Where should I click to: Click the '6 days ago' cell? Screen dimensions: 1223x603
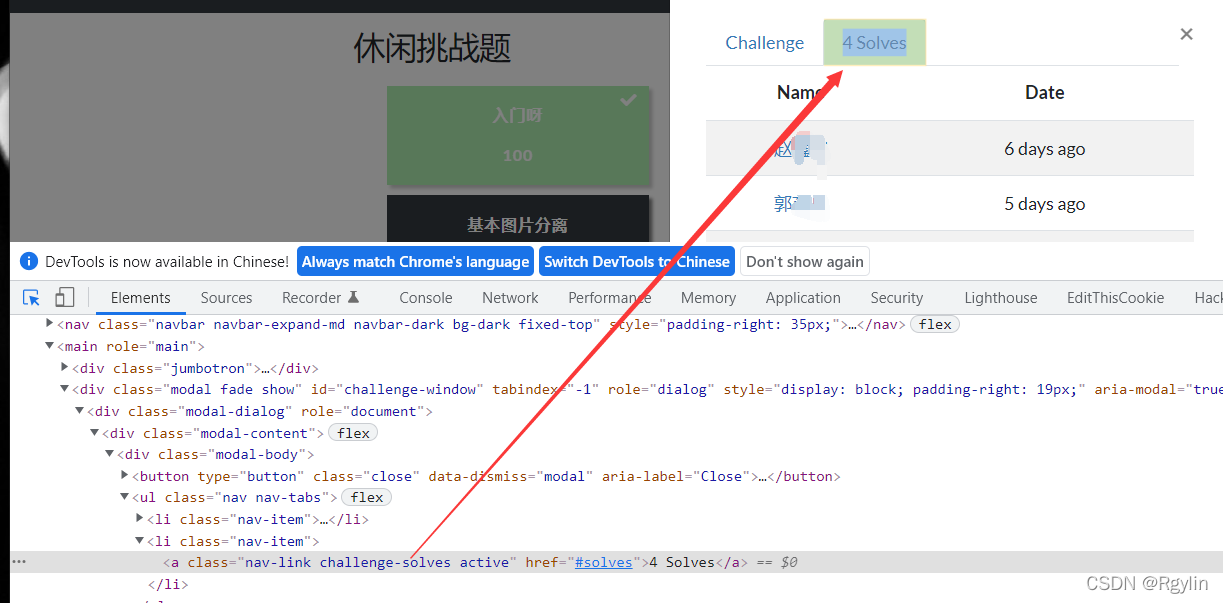tap(1044, 149)
